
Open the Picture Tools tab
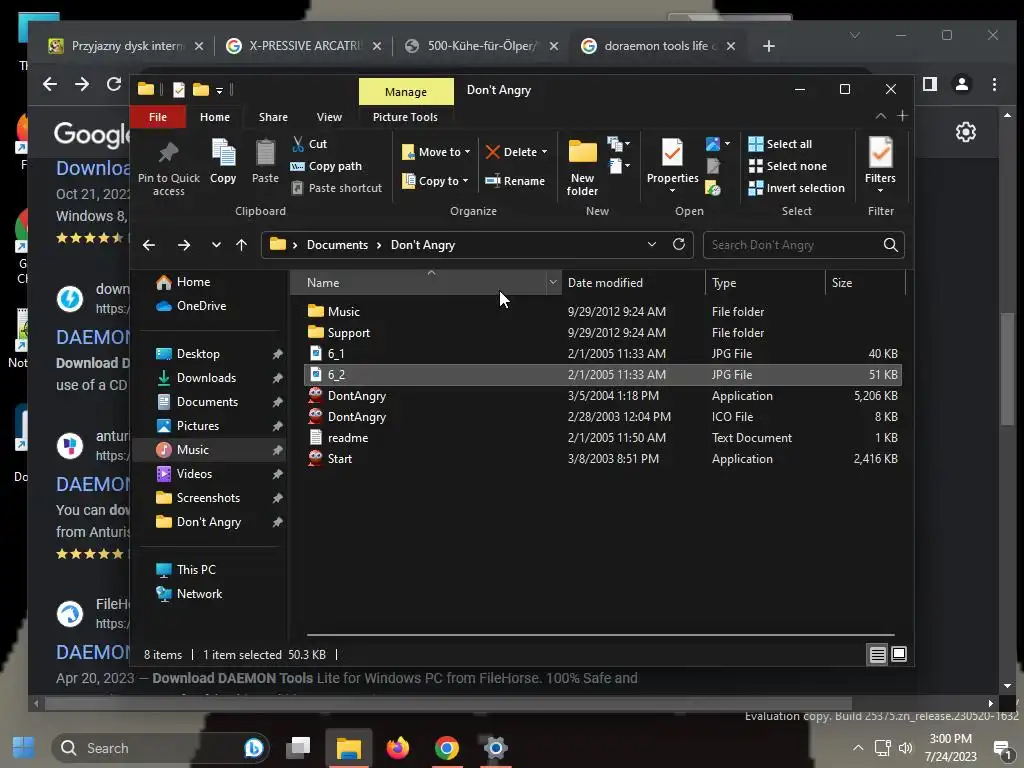click(405, 117)
